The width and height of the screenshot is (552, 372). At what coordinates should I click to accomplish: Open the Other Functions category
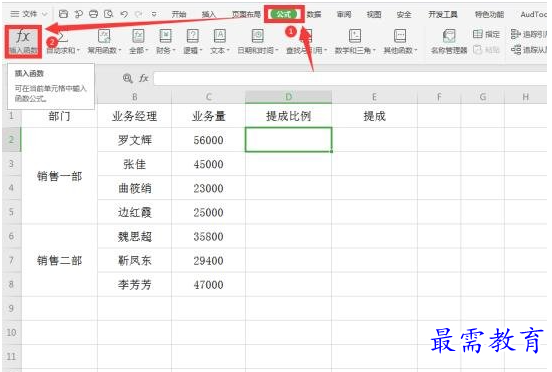400,42
